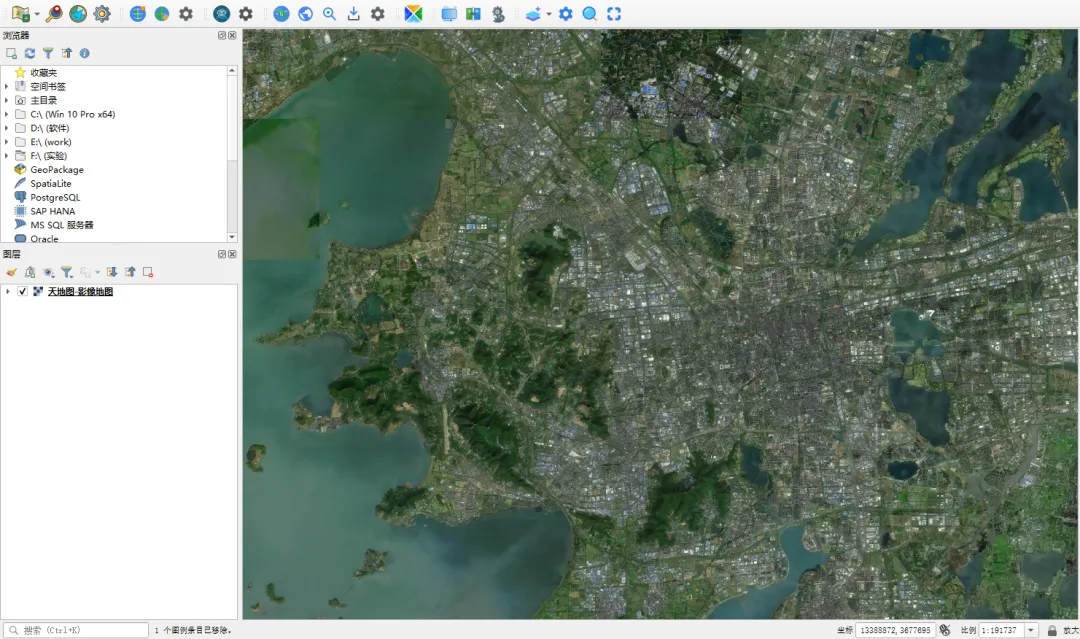Click the blue fullscreen brackets icon

(x=614, y=14)
